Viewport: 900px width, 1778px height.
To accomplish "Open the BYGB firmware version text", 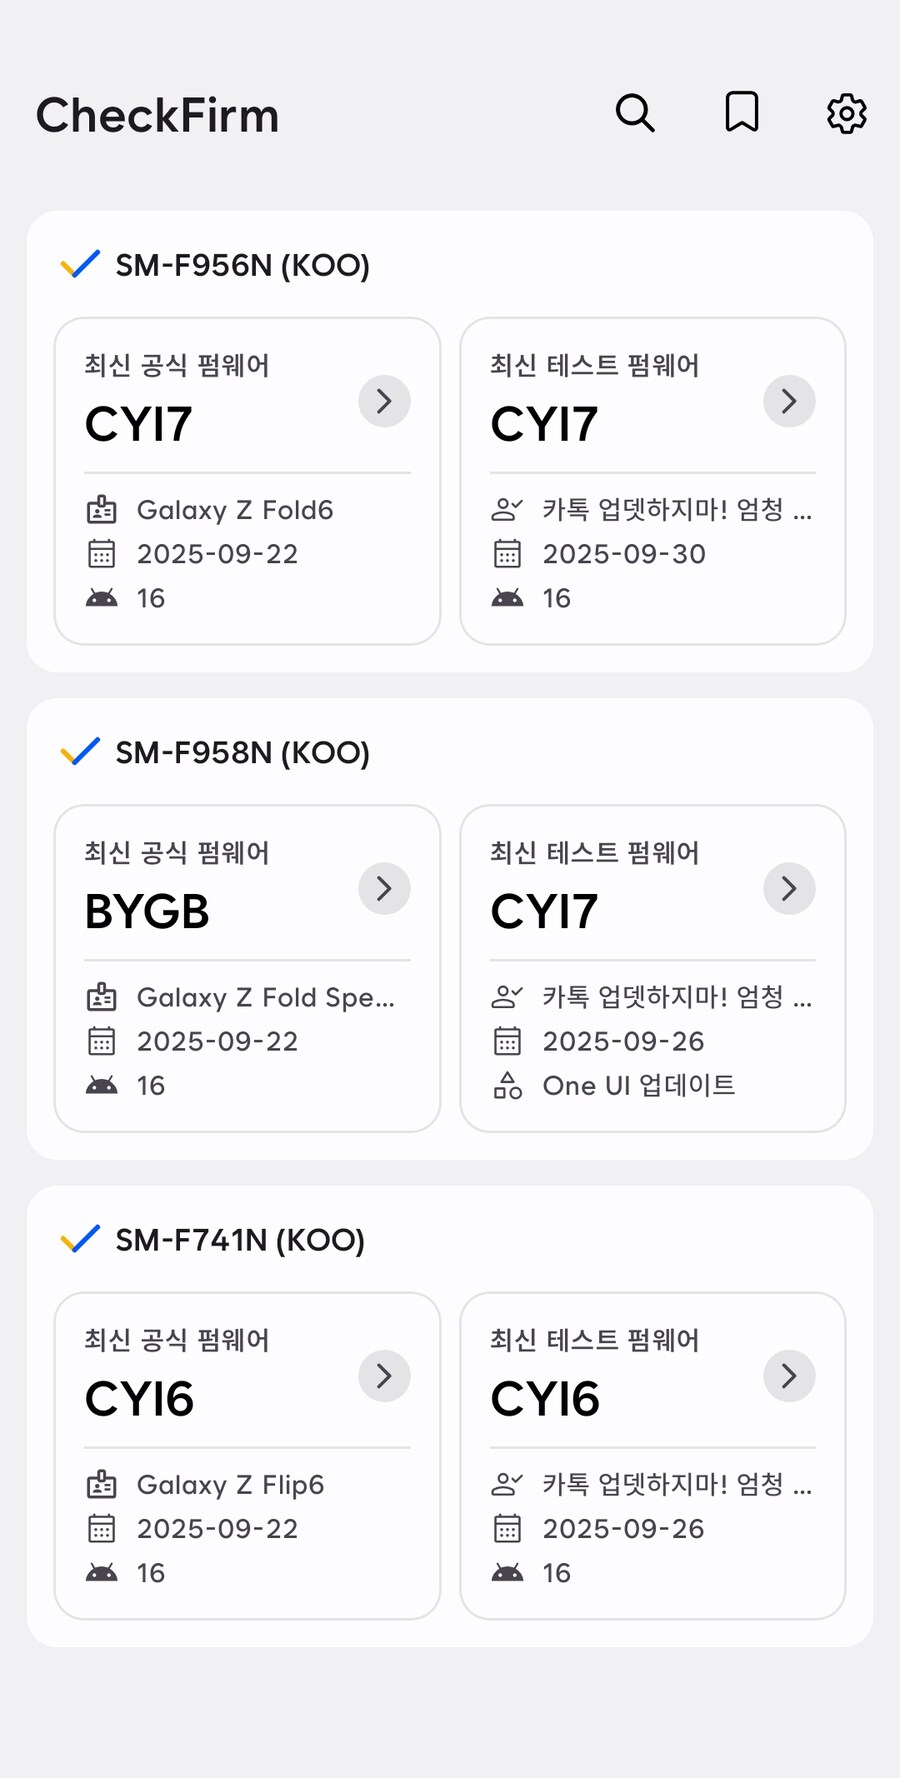I will (147, 911).
